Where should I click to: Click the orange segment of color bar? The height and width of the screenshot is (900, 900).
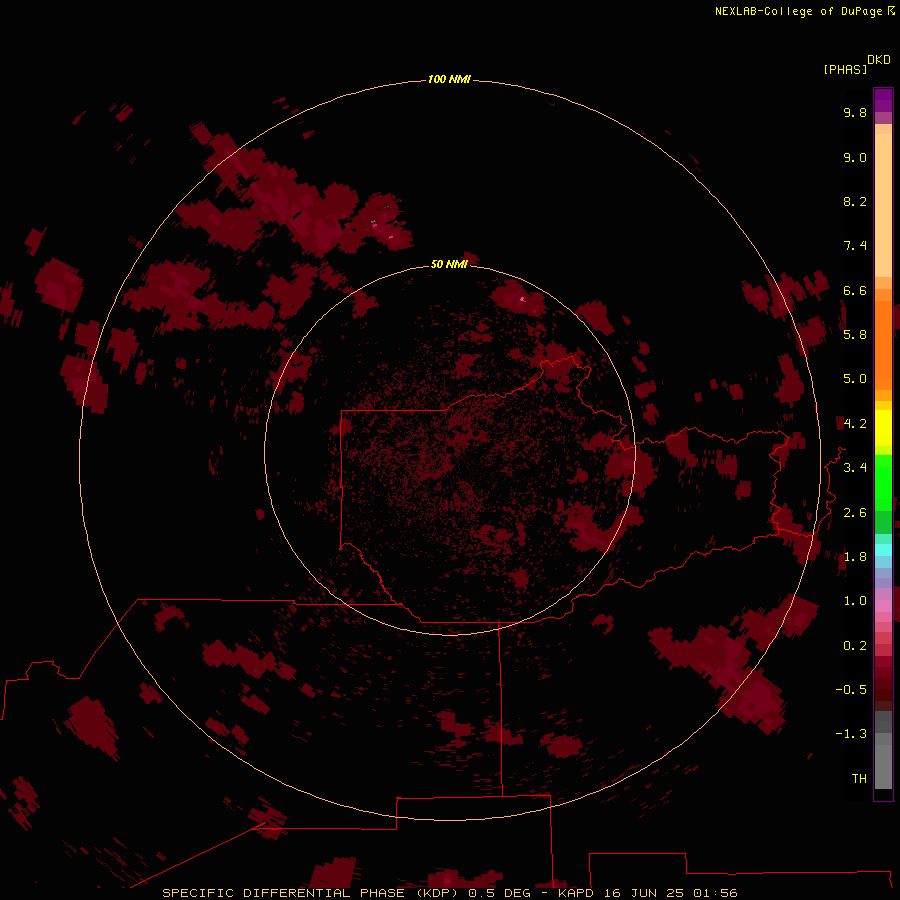pos(883,345)
